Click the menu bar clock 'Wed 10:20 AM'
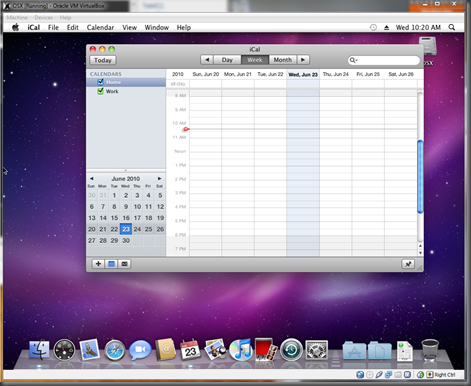Screen dimensions: 471x386 418,27
